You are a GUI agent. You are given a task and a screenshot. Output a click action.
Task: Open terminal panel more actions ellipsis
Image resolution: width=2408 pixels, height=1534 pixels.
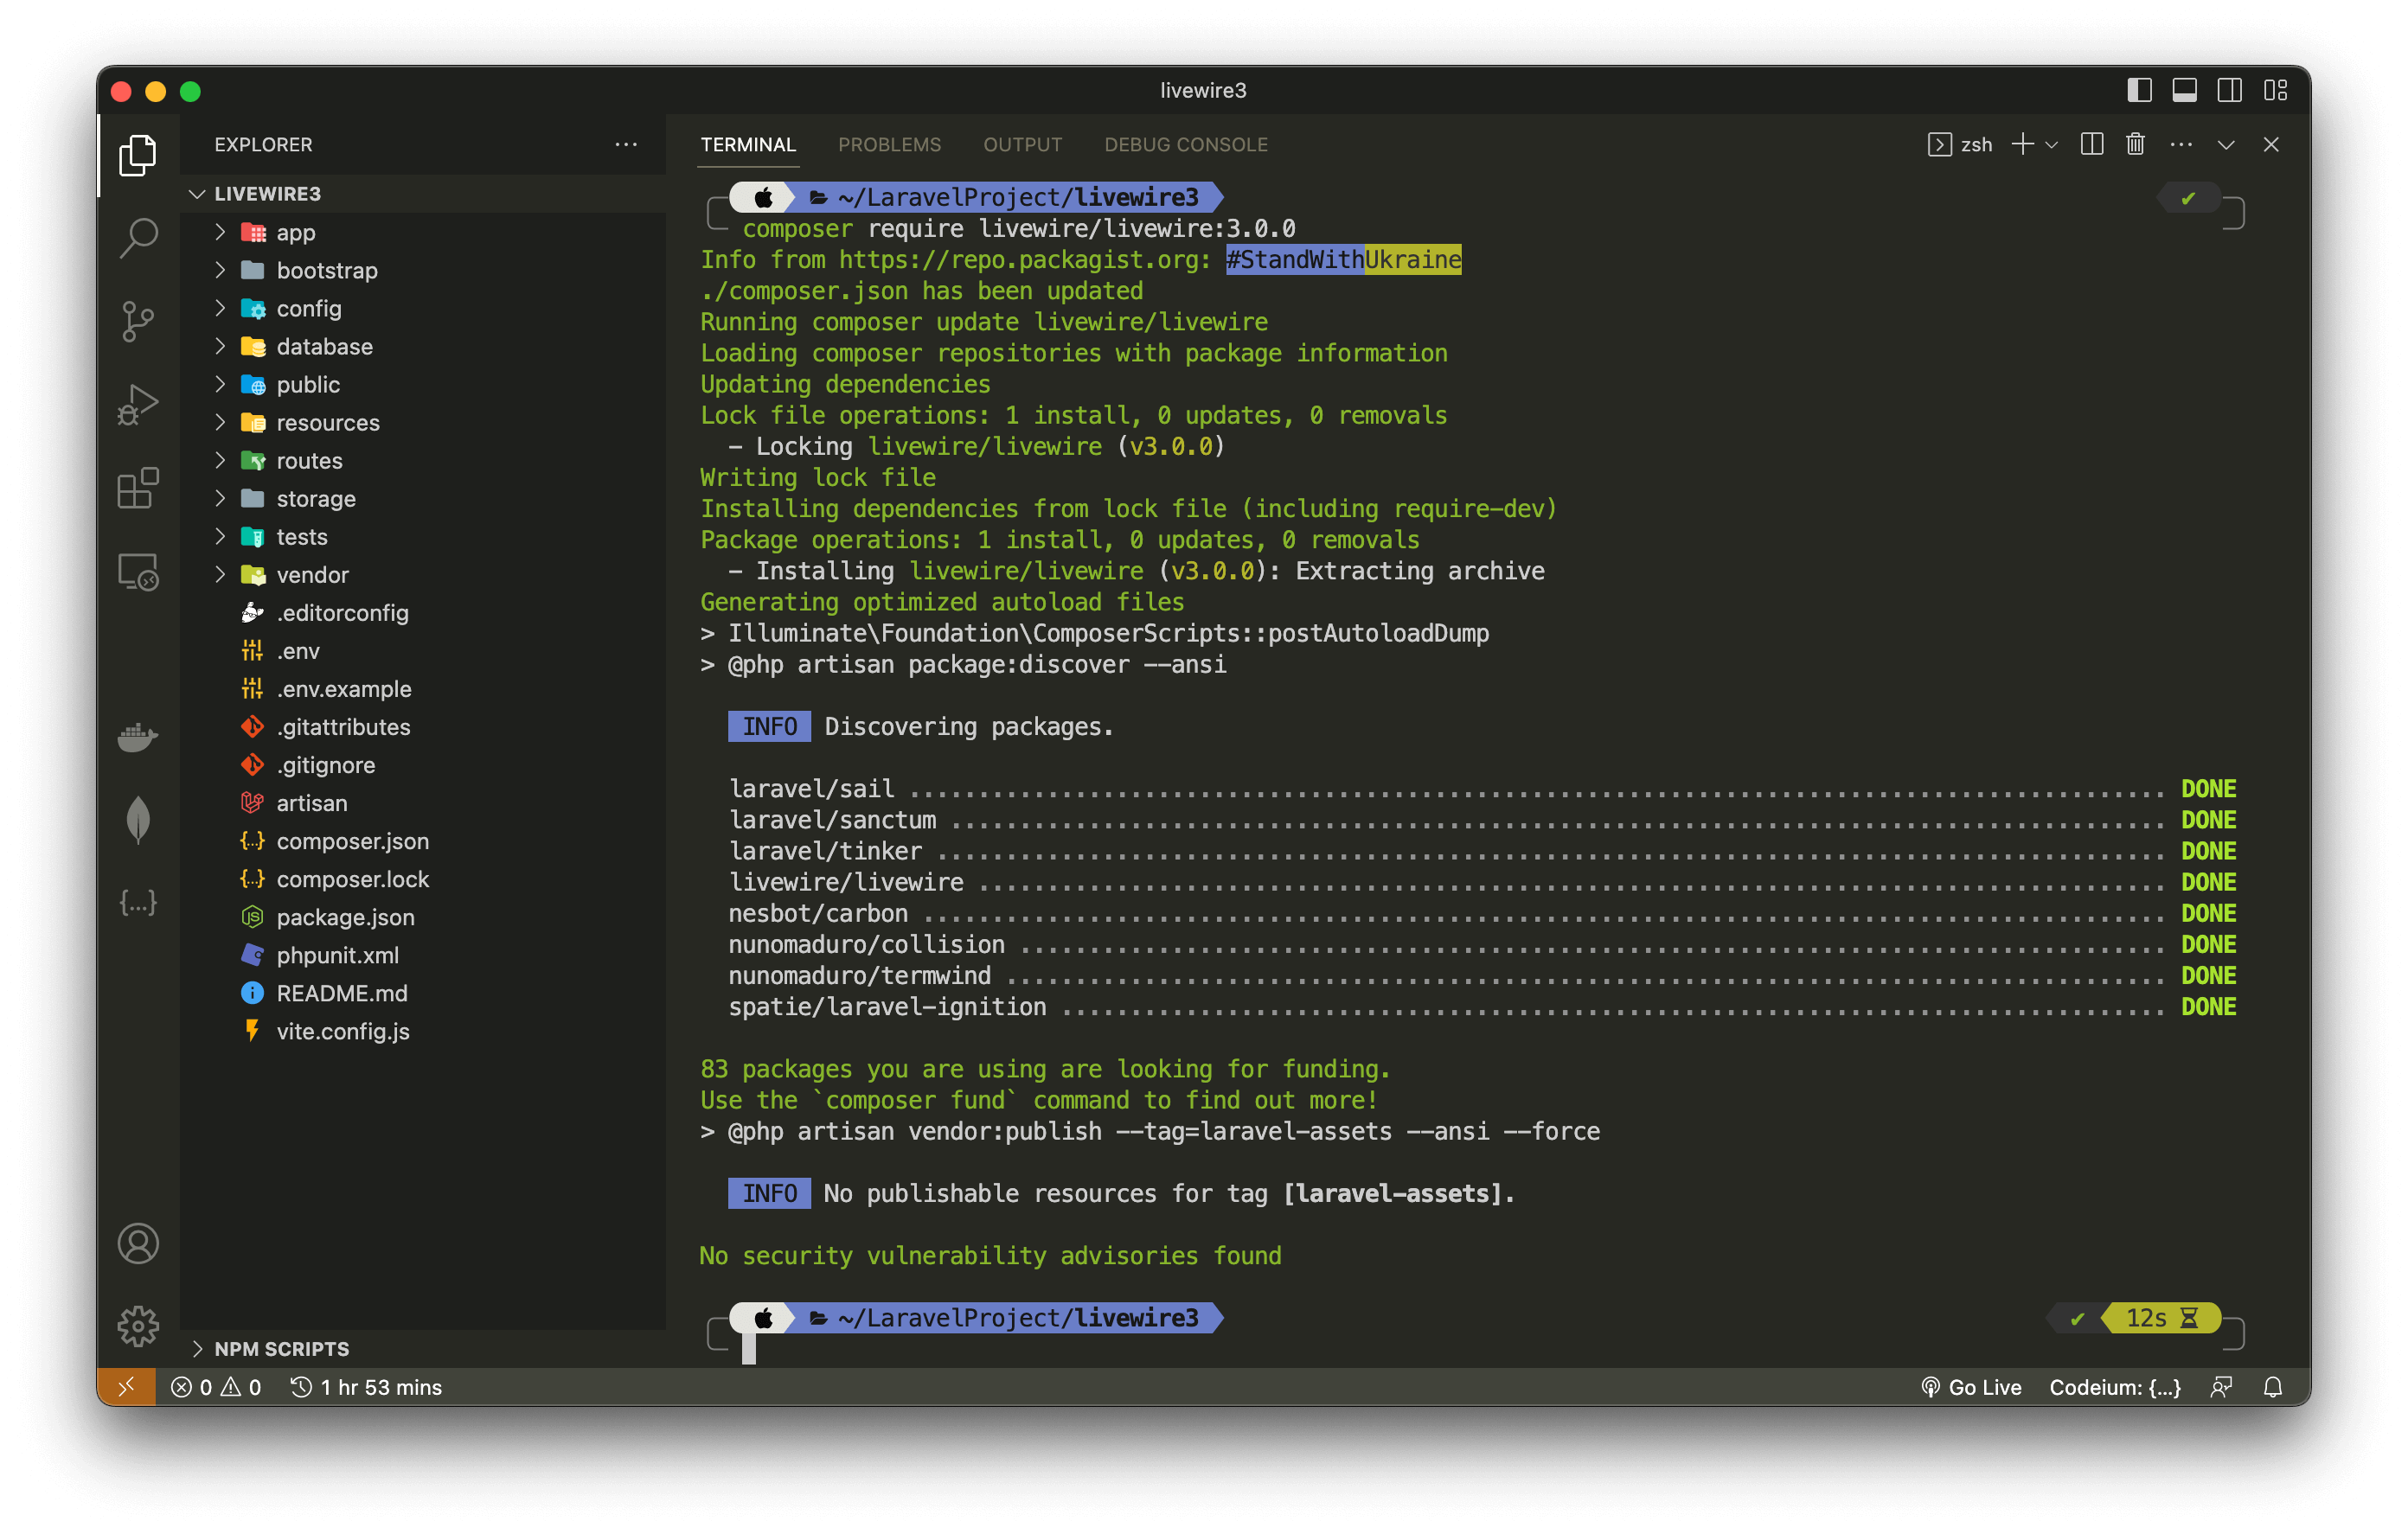tap(2181, 144)
